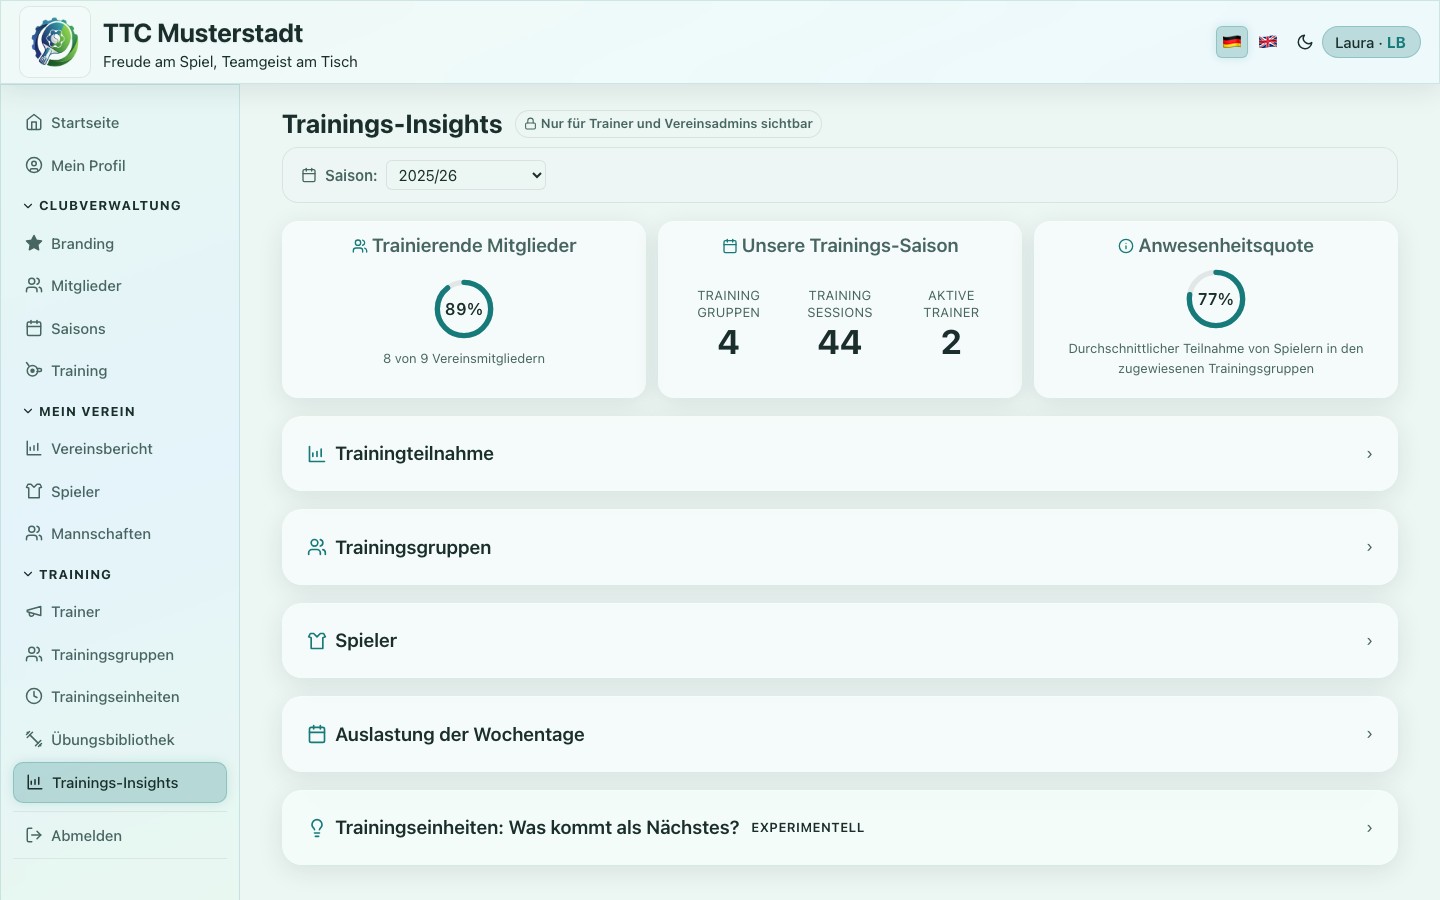Switch language to German flag

[1232, 42]
